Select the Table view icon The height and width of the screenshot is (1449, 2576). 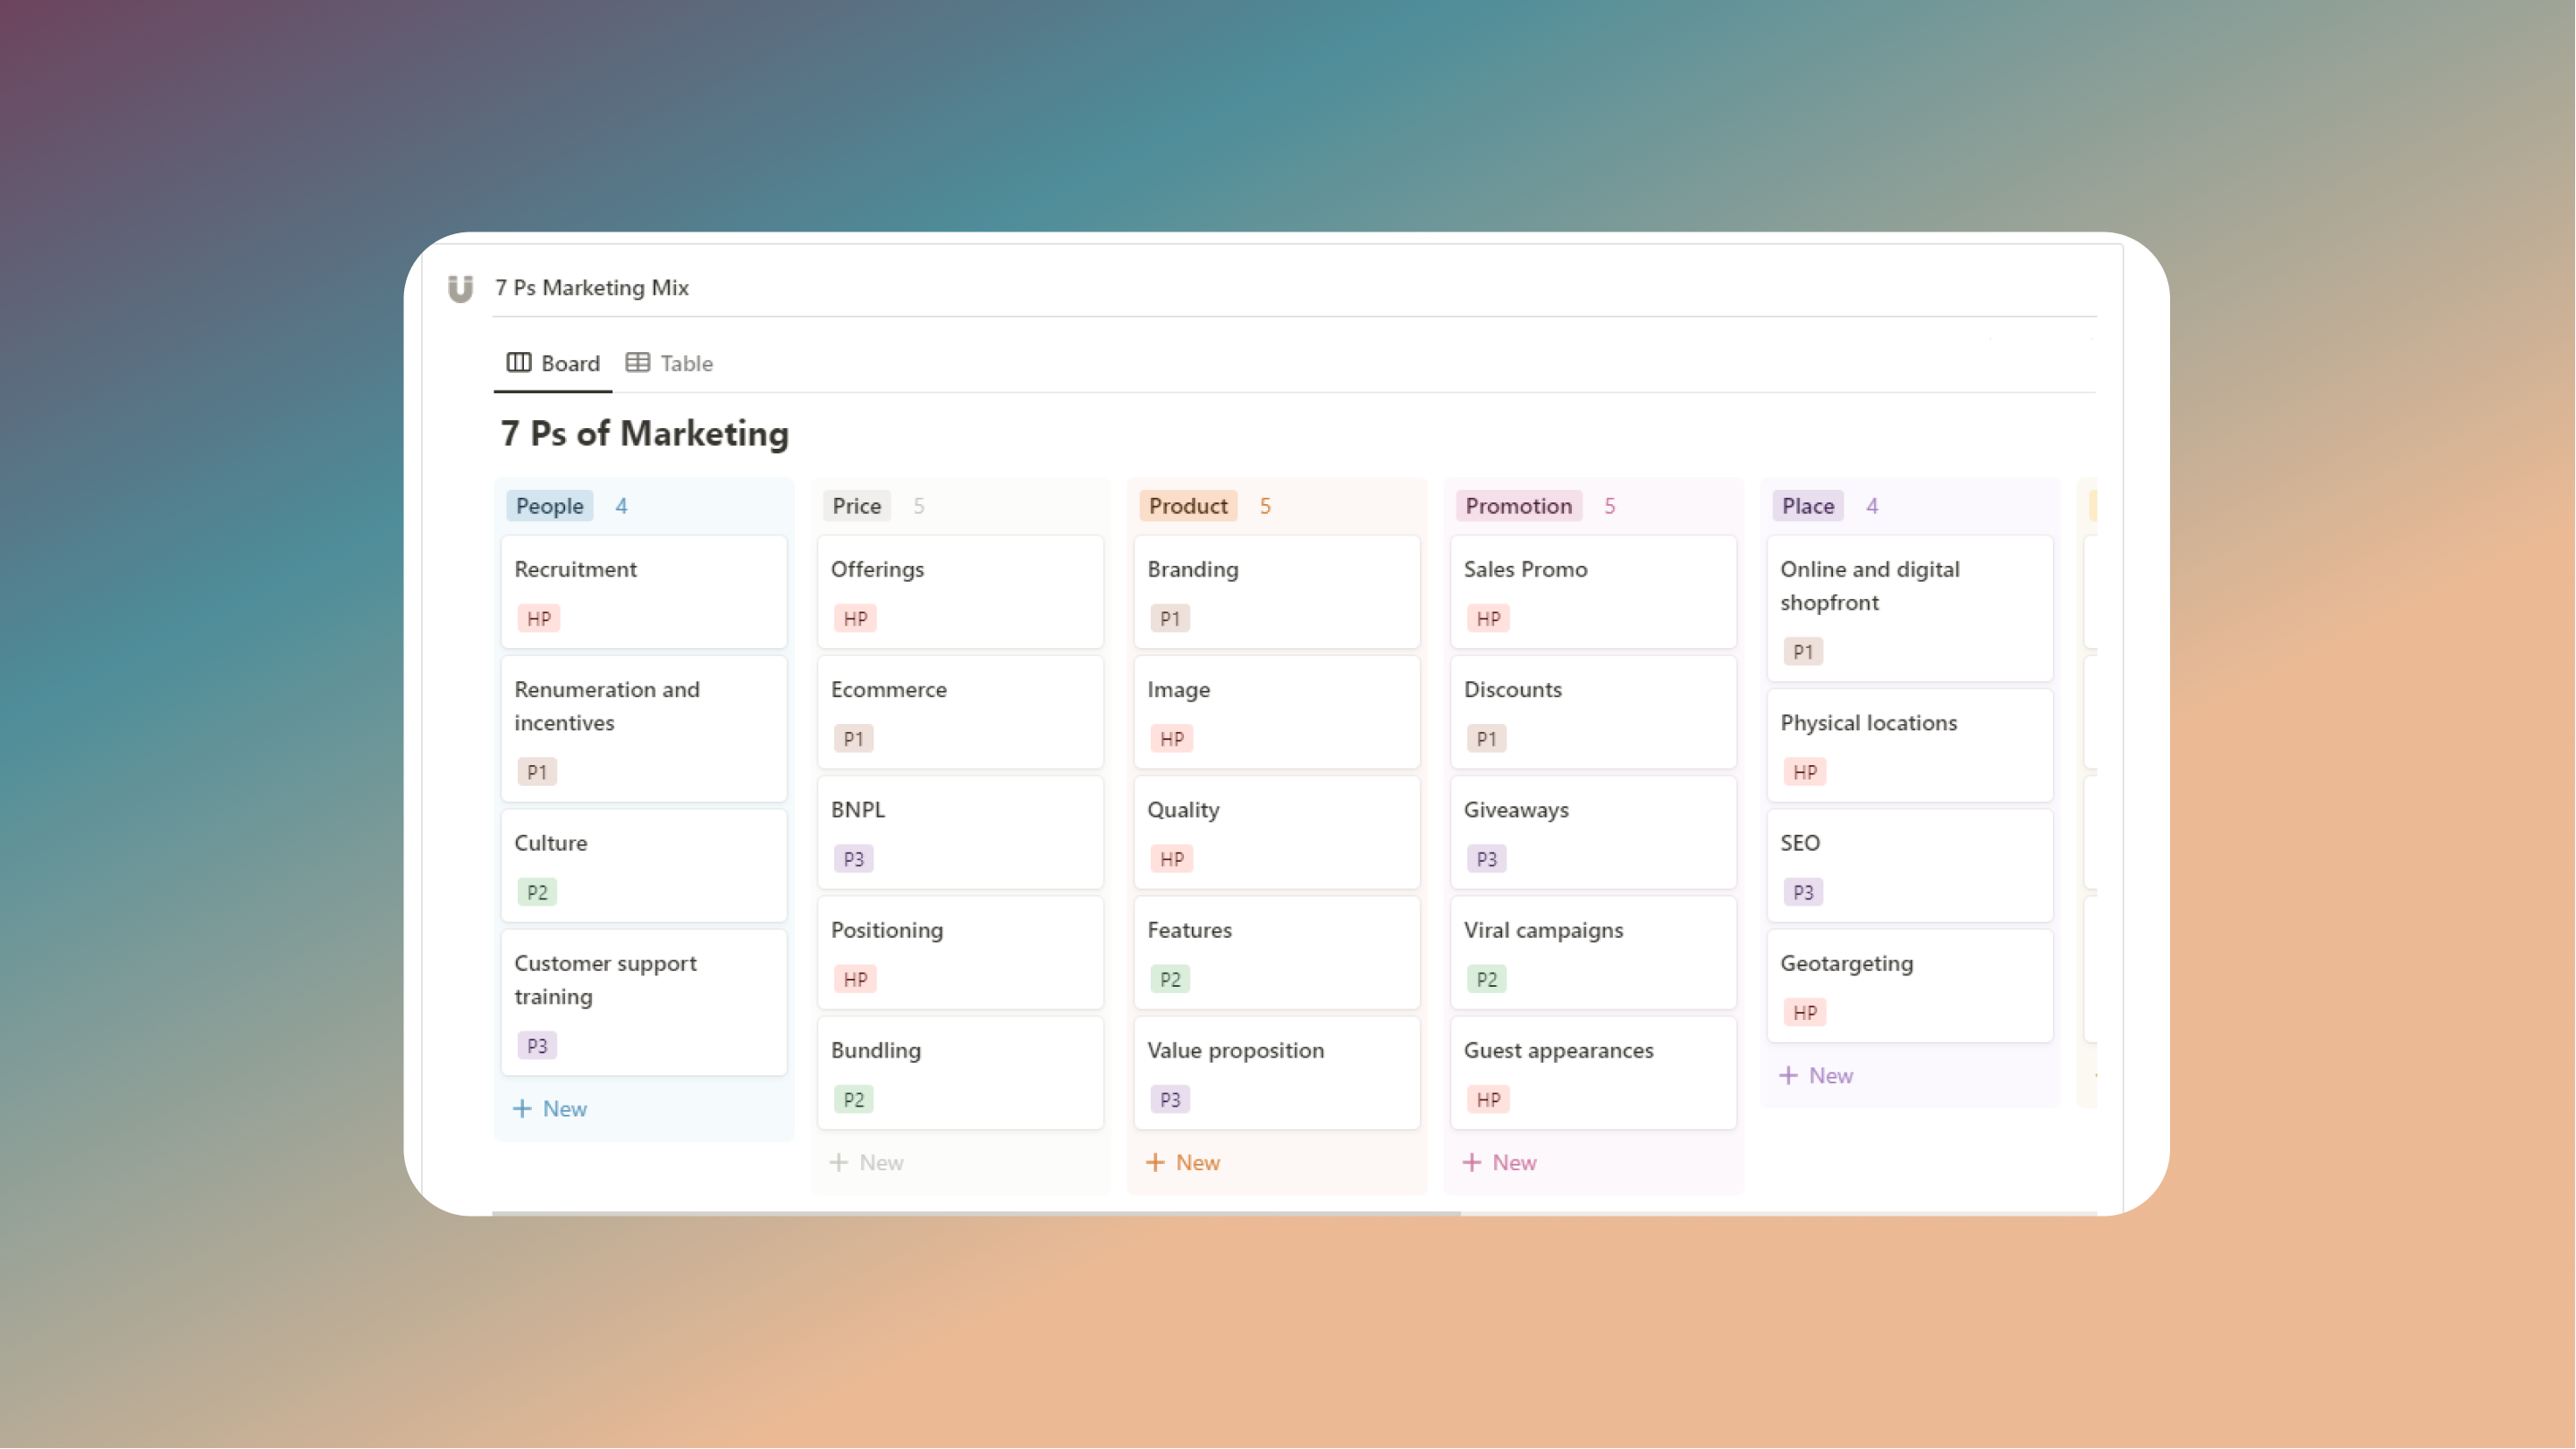[637, 362]
